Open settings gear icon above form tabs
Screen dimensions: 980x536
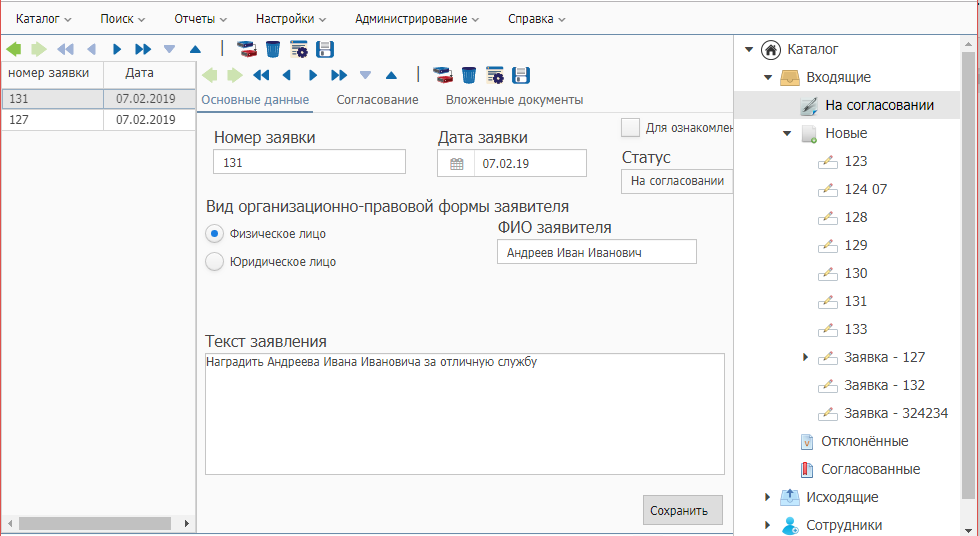click(495, 76)
